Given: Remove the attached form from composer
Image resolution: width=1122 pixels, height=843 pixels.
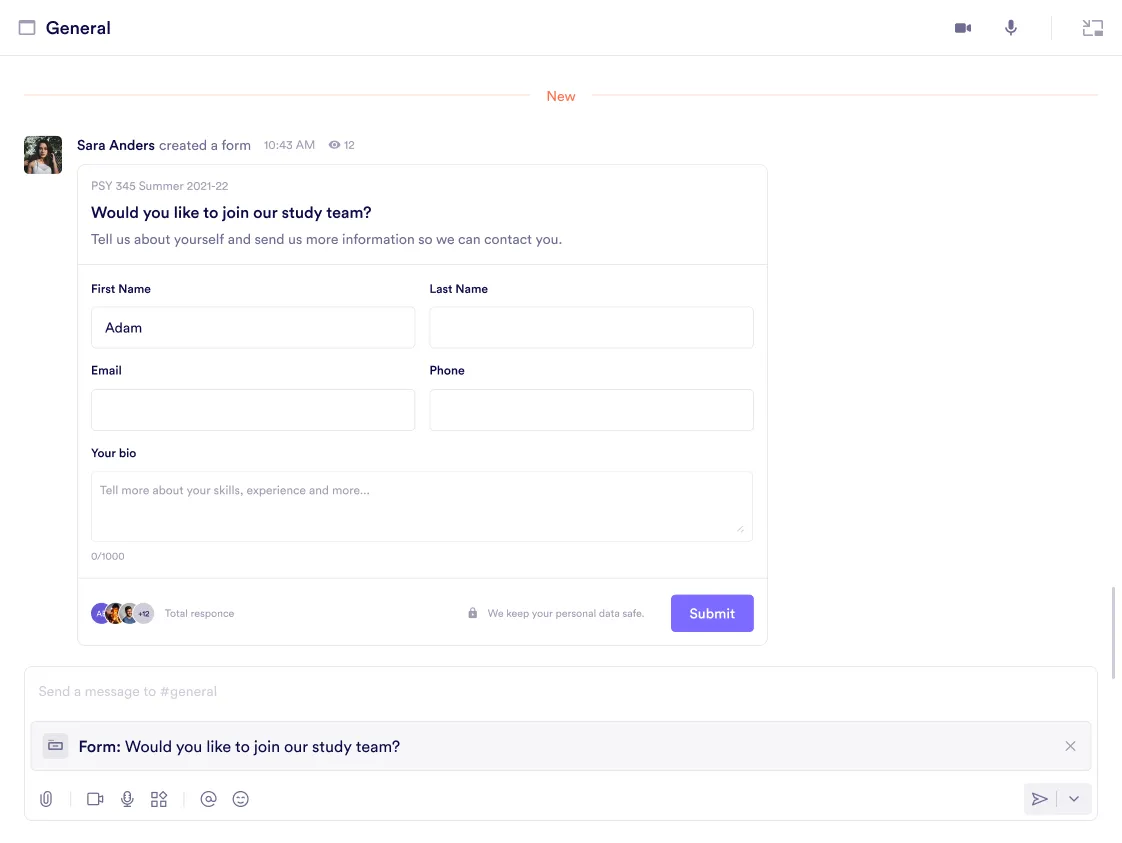Looking at the screenshot, I should [x=1070, y=746].
